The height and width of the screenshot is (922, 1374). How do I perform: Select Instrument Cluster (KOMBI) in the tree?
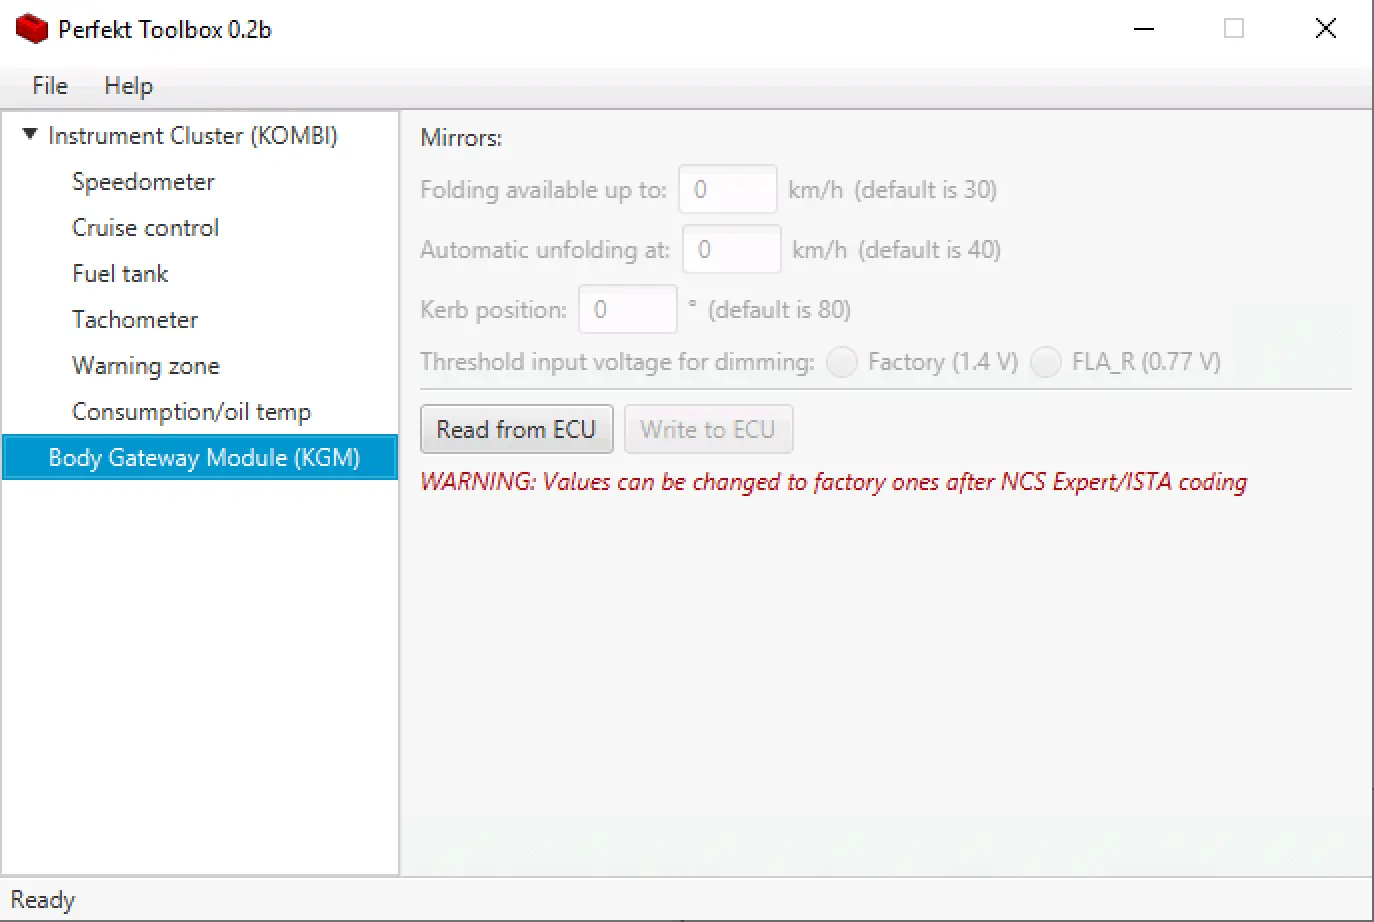192,136
